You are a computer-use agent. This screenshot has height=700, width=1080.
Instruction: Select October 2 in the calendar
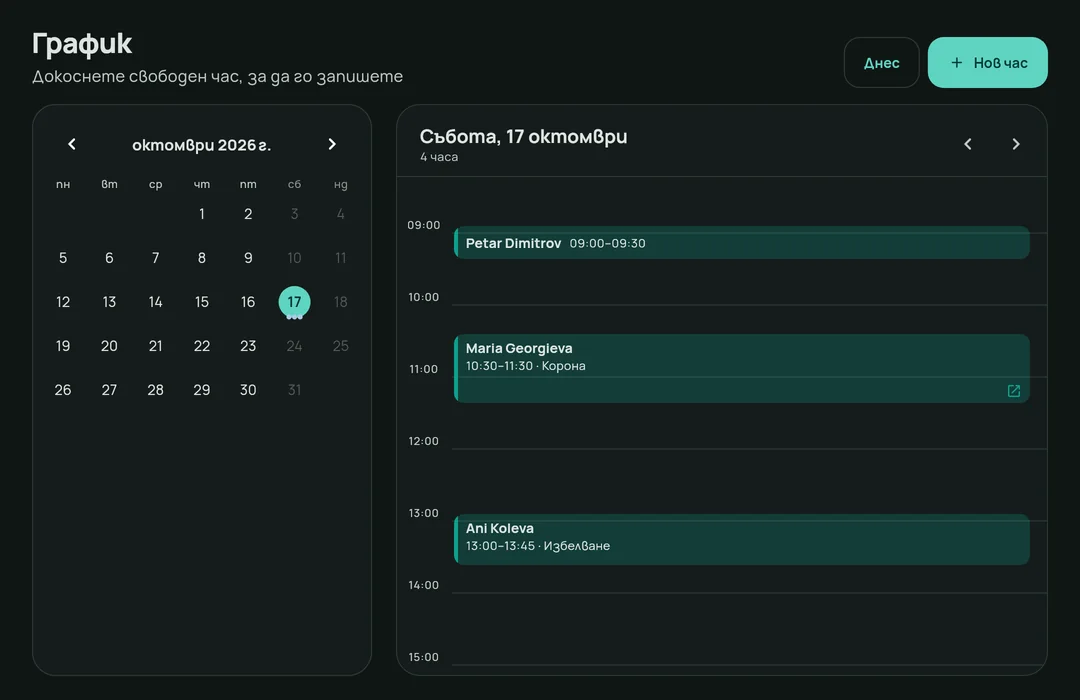coord(248,214)
